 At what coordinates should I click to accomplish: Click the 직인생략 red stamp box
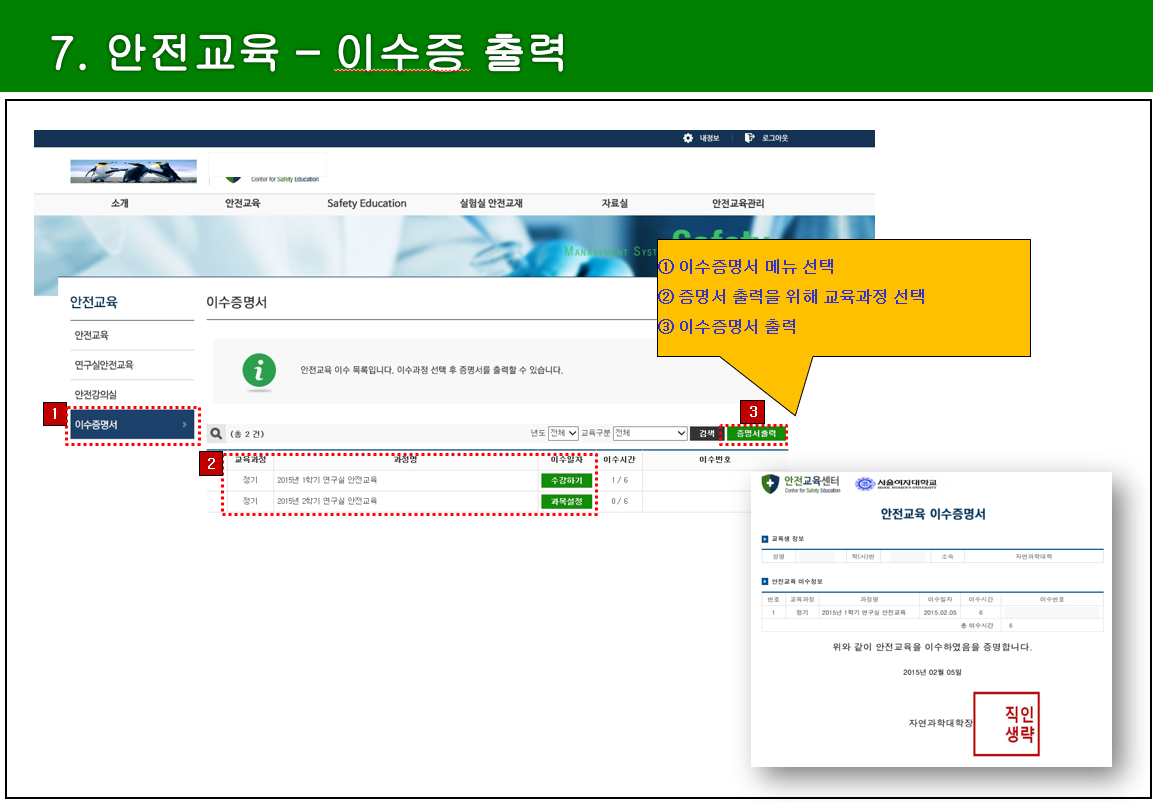point(1006,724)
